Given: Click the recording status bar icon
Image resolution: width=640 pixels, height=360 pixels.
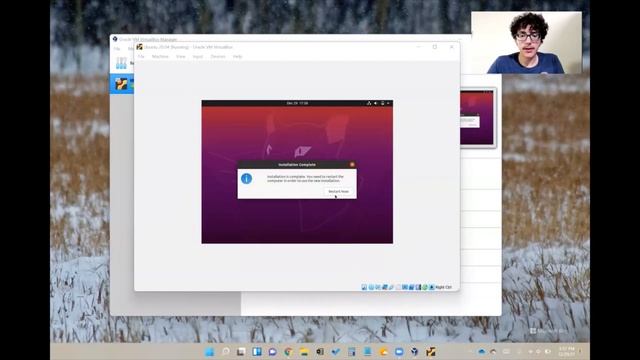Looking at the screenshot, I should [x=412, y=287].
